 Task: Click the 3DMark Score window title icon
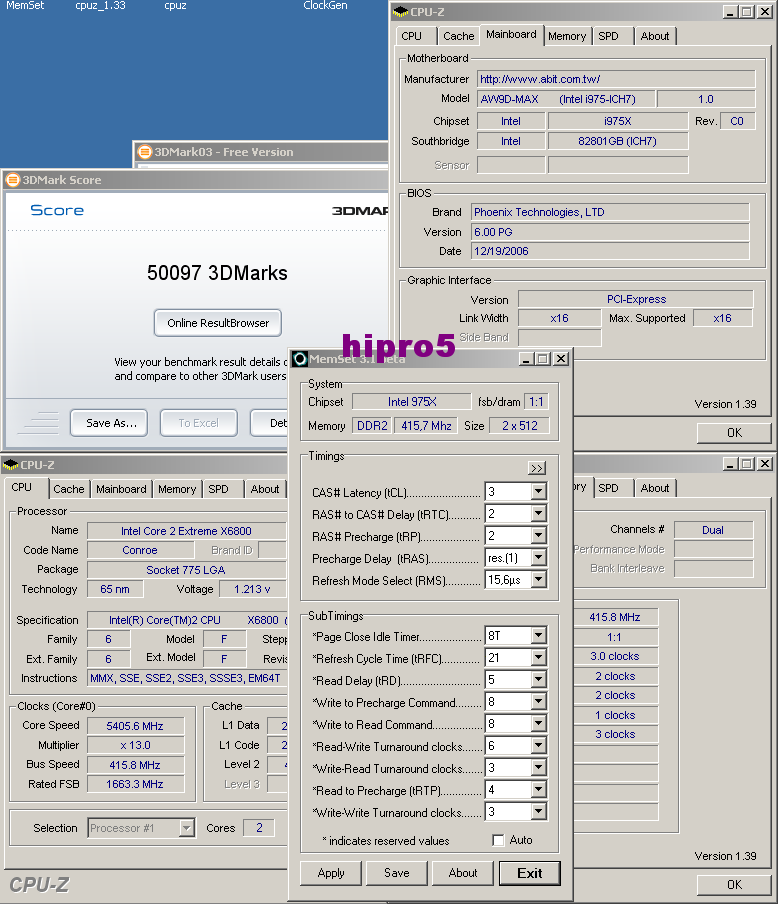(x=13, y=180)
